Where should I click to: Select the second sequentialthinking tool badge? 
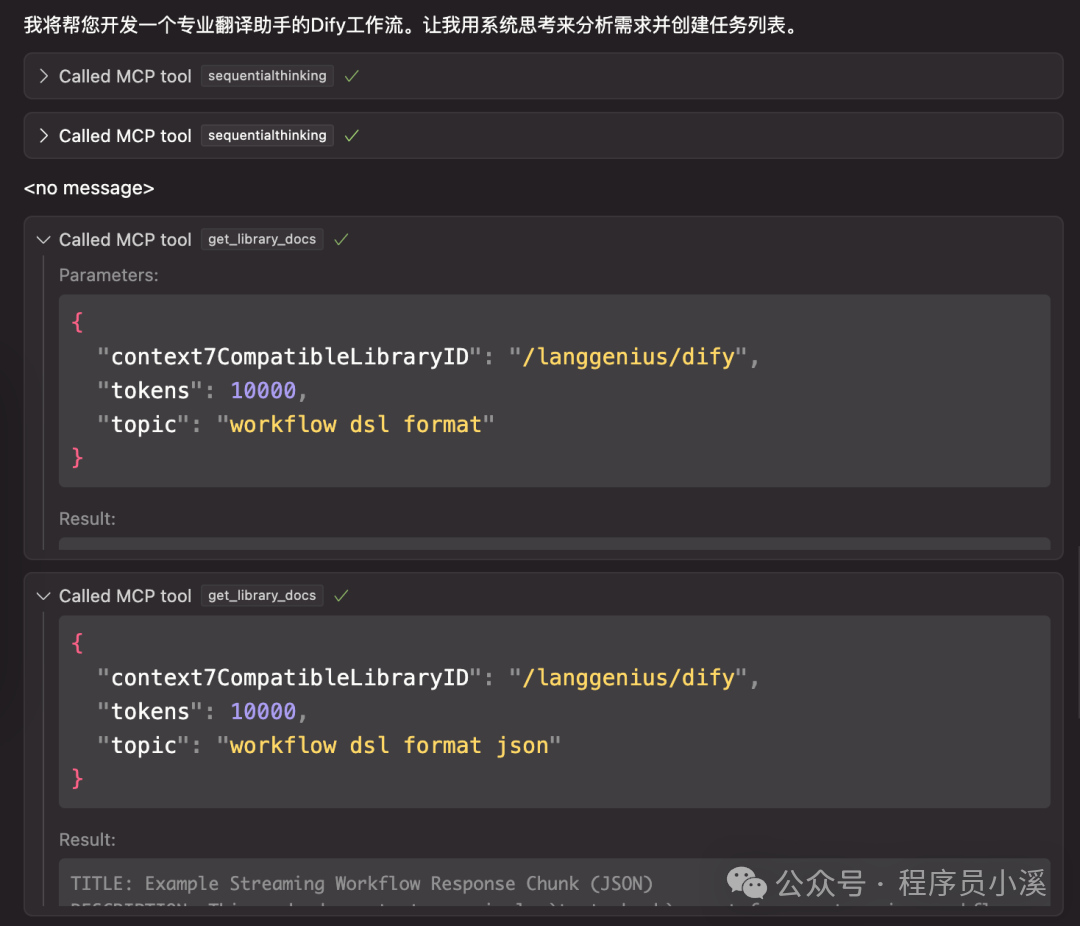click(266, 136)
